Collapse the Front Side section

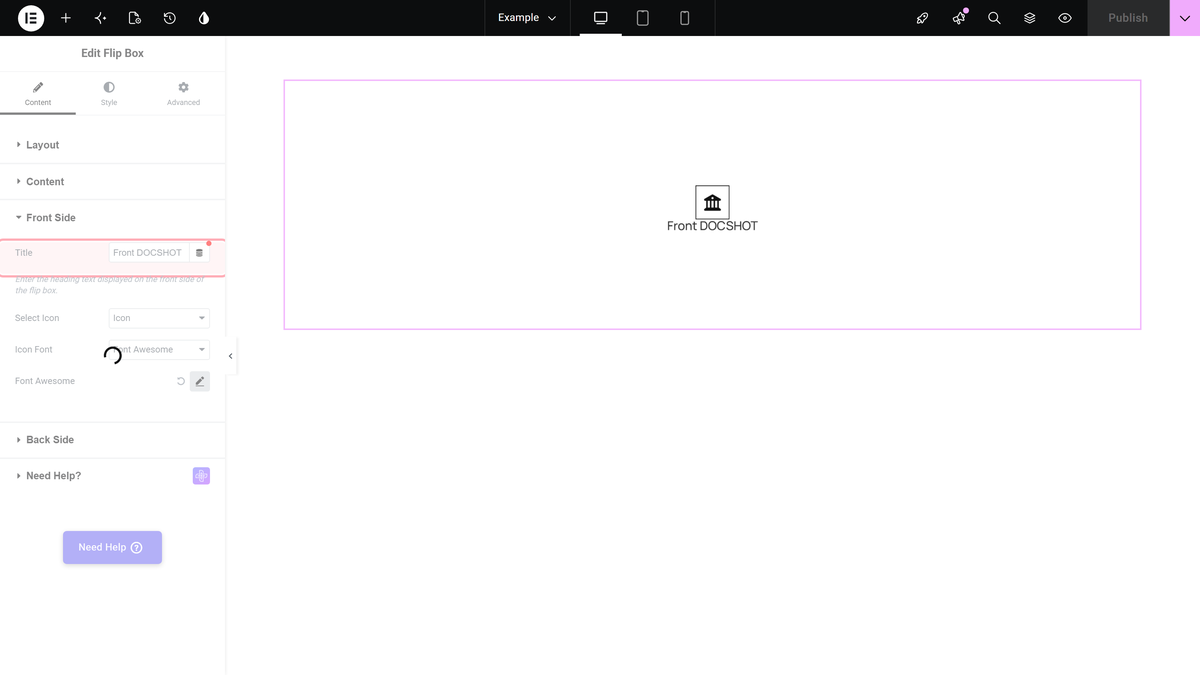pos(112,218)
